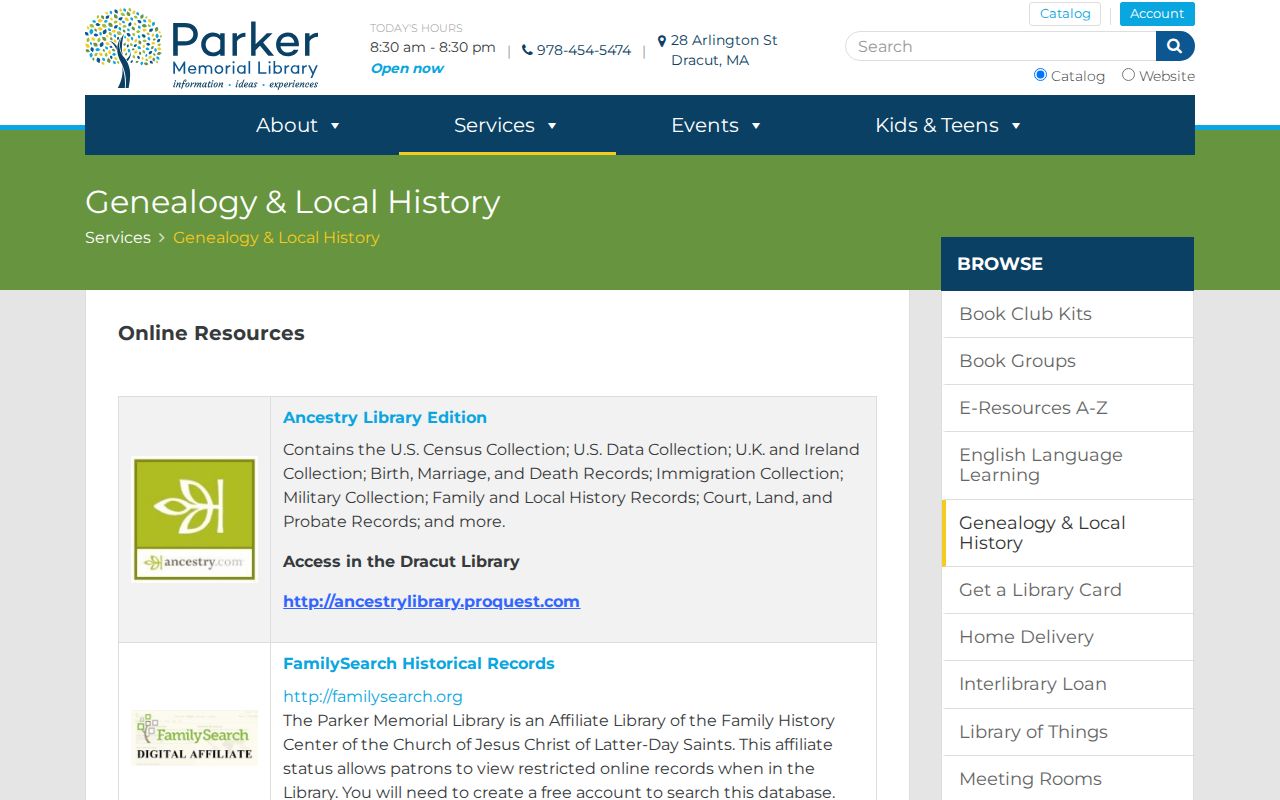Click the Catalog button at top
The height and width of the screenshot is (800, 1280).
click(1065, 14)
